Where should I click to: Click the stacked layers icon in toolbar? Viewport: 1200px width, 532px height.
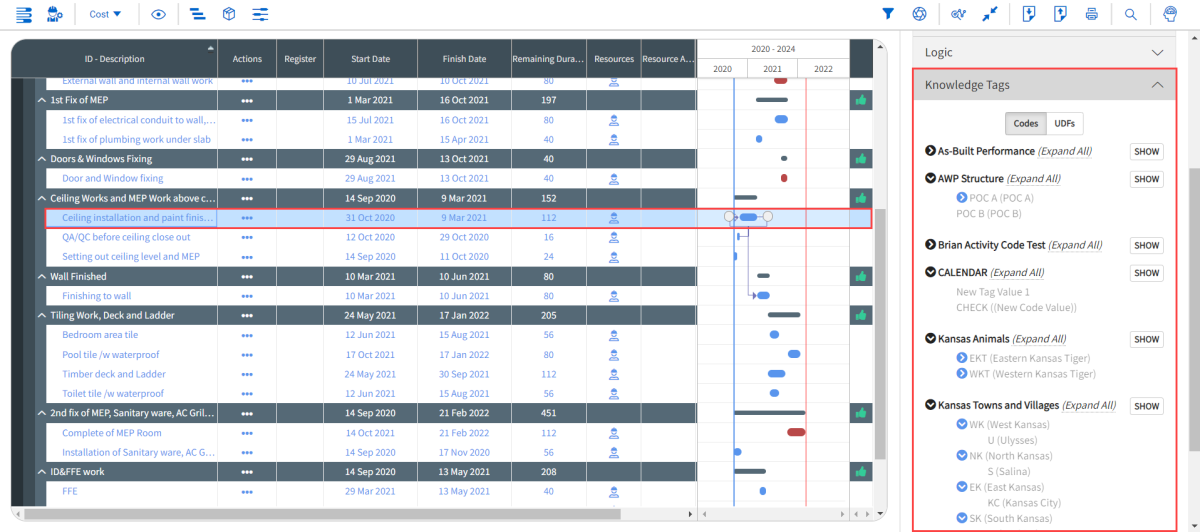[x=23, y=14]
